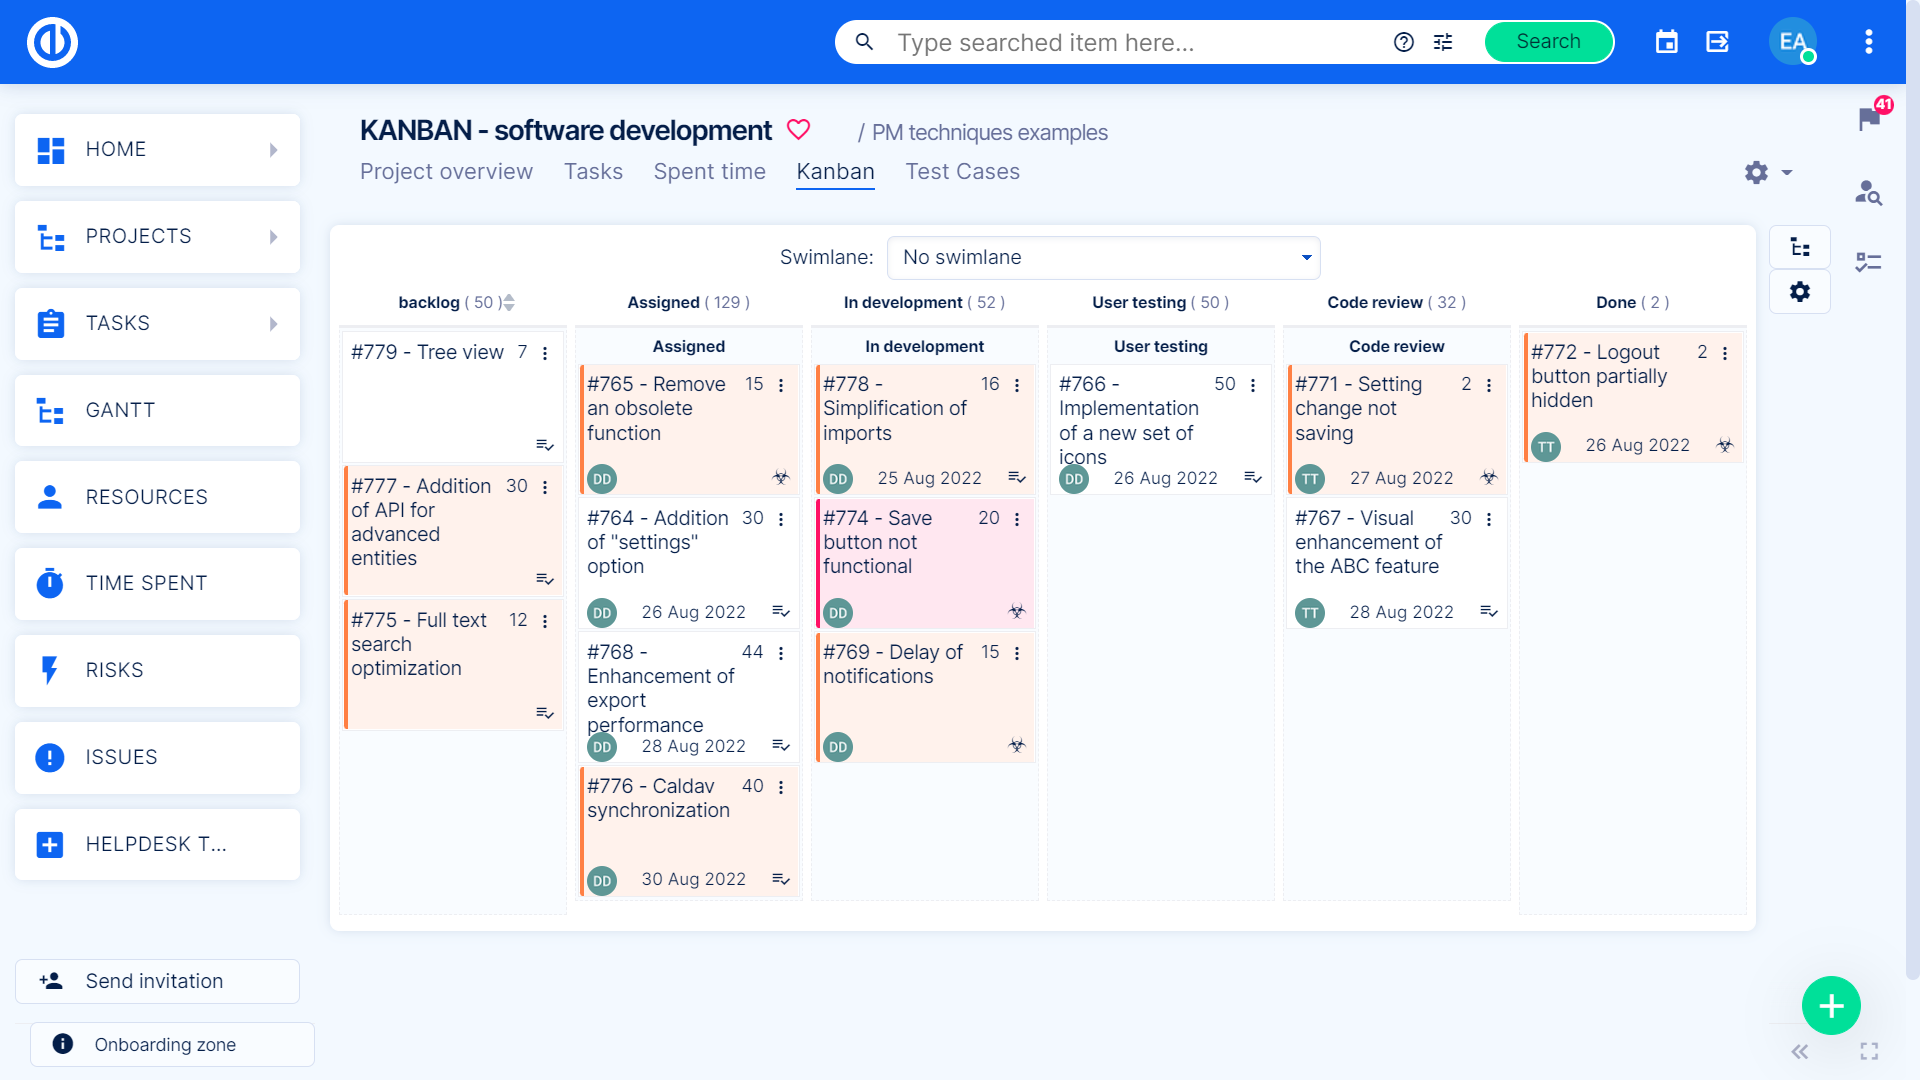Click the task checklist icon on the right edge
Viewport: 1920px width, 1080px height.
1869,262
